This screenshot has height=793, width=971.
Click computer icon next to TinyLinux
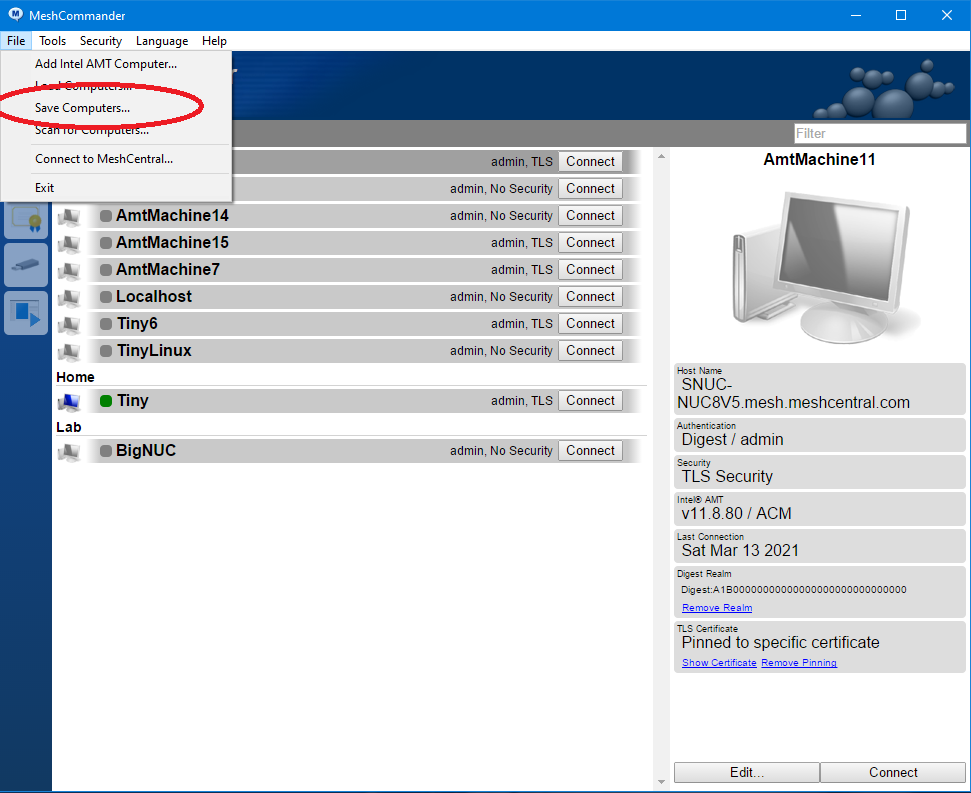69,351
